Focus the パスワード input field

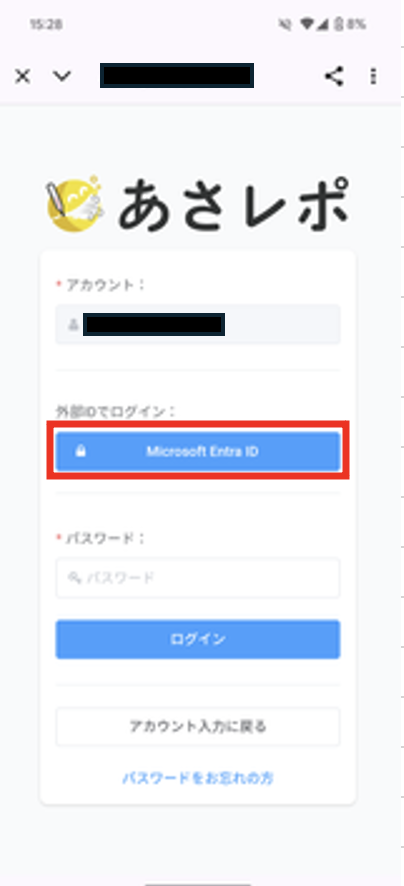click(198, 577)
